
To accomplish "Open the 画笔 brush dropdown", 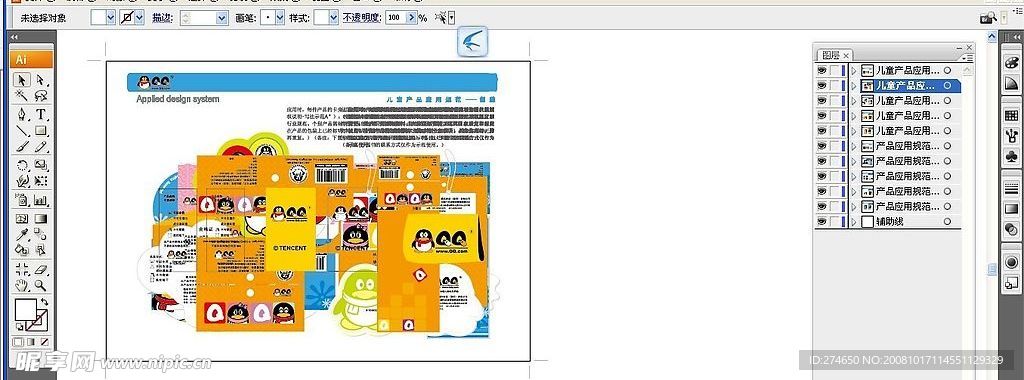I will tap(280, 18).
